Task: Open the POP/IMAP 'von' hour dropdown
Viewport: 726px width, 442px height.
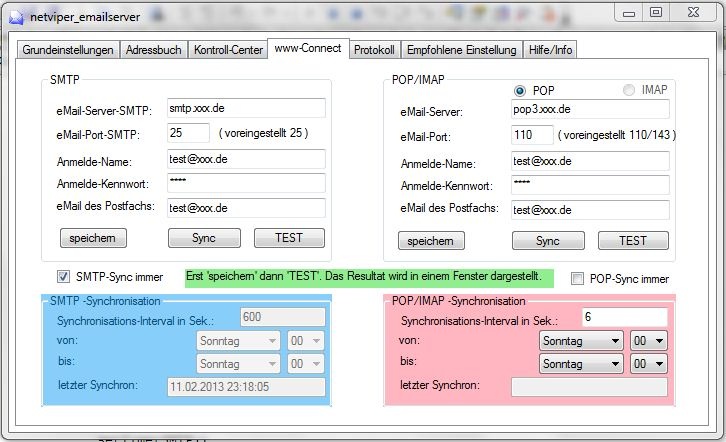Action: coord(649,341)
